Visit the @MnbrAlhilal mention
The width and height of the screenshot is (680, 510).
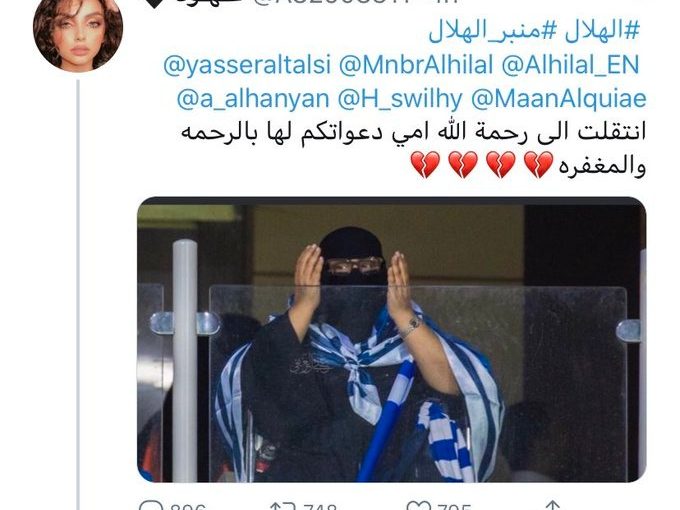pyautogui.click(x=416, y=65)
